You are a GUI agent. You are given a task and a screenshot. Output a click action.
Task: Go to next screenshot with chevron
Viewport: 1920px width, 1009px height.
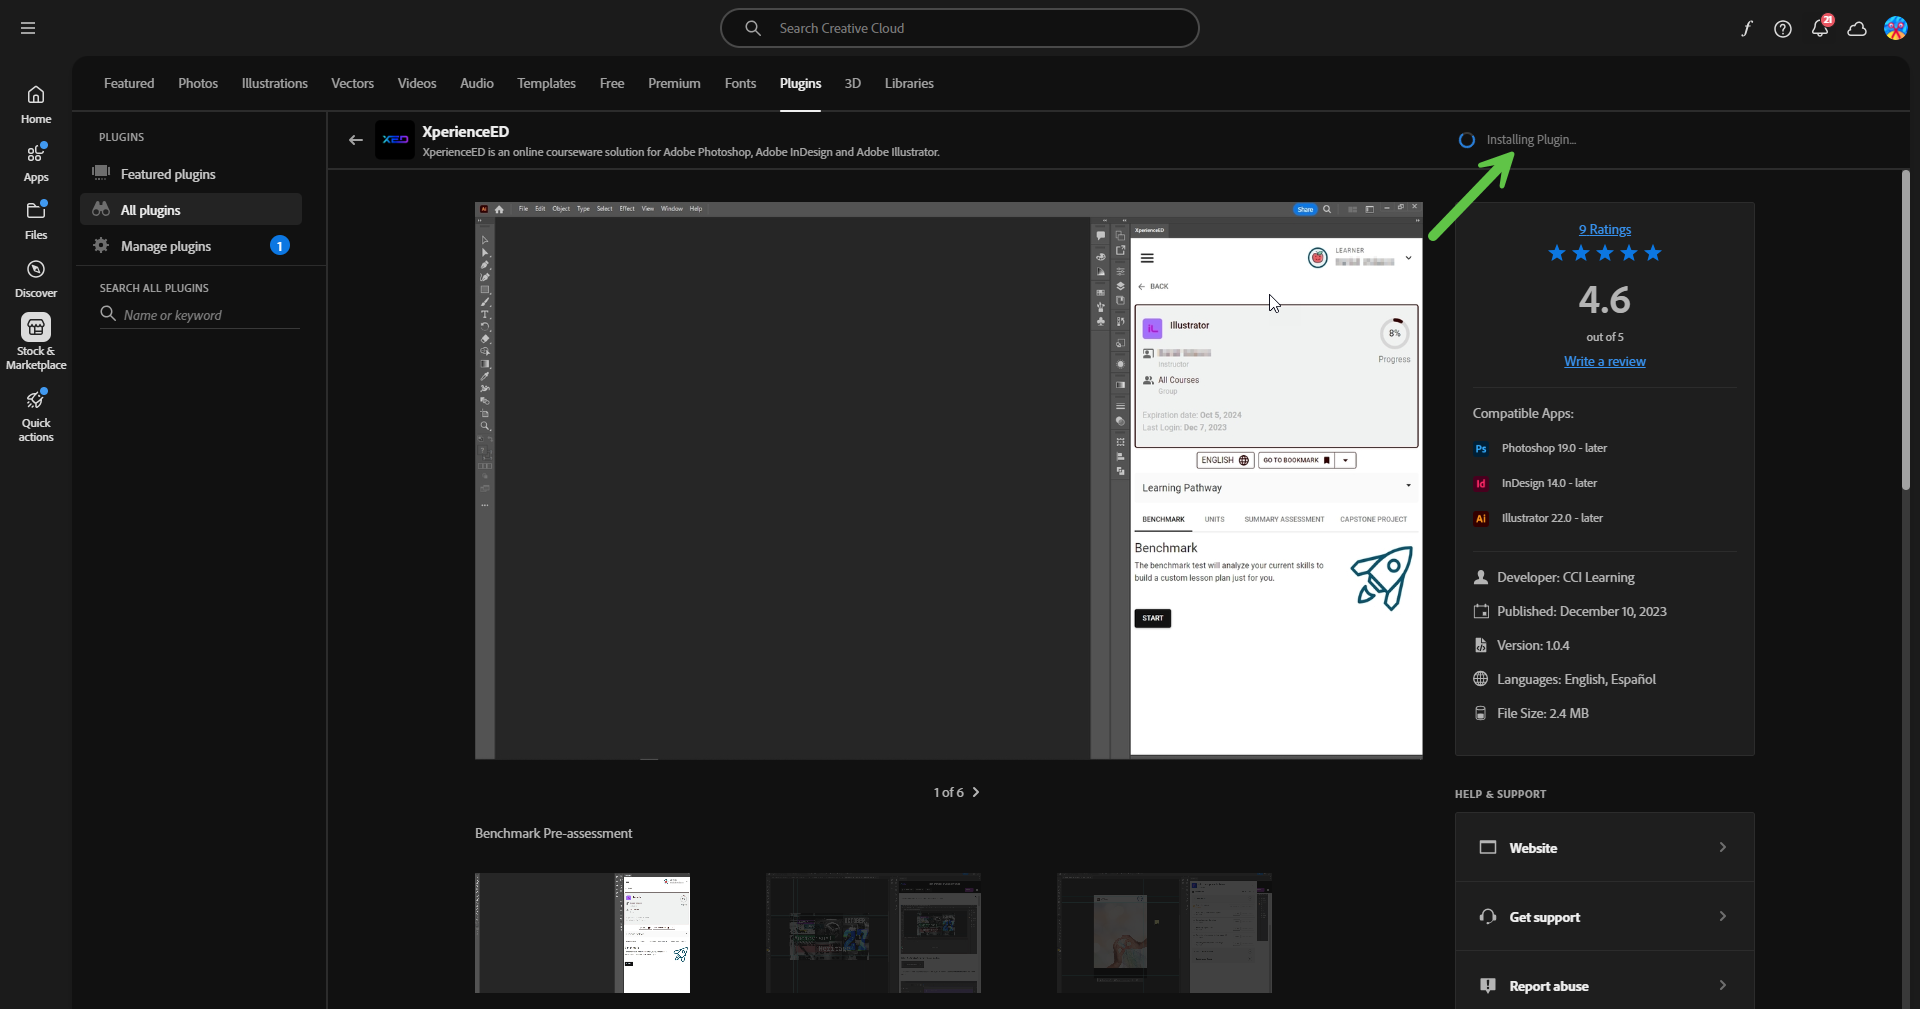[x=976, y=792]
